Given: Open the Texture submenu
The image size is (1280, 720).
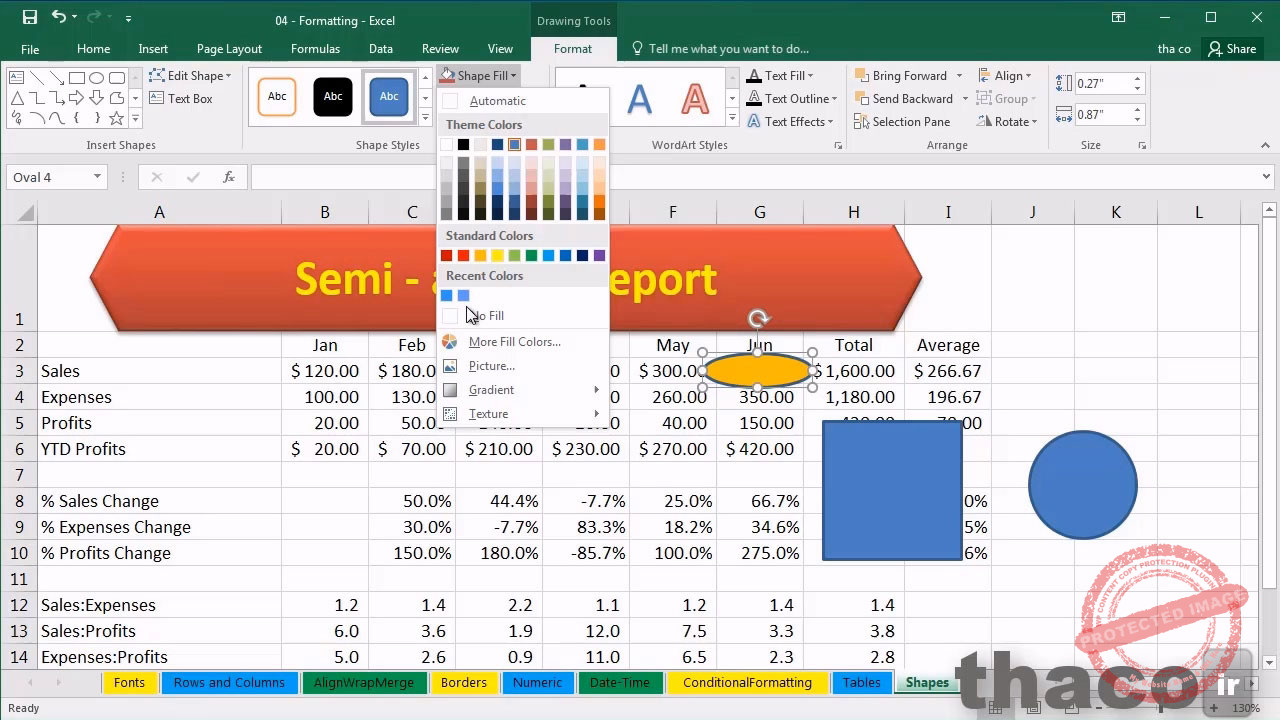Looking at the screenshot, I should tap(524, 414).
